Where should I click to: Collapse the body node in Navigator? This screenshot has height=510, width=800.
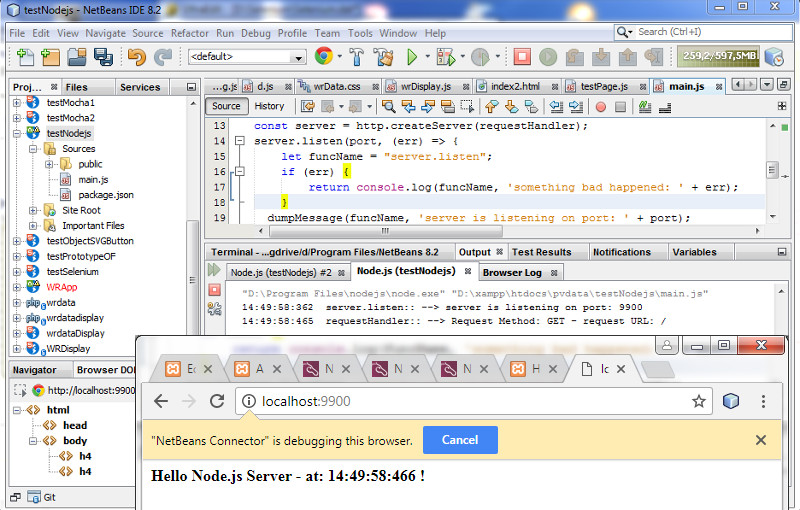click(33, 441)
